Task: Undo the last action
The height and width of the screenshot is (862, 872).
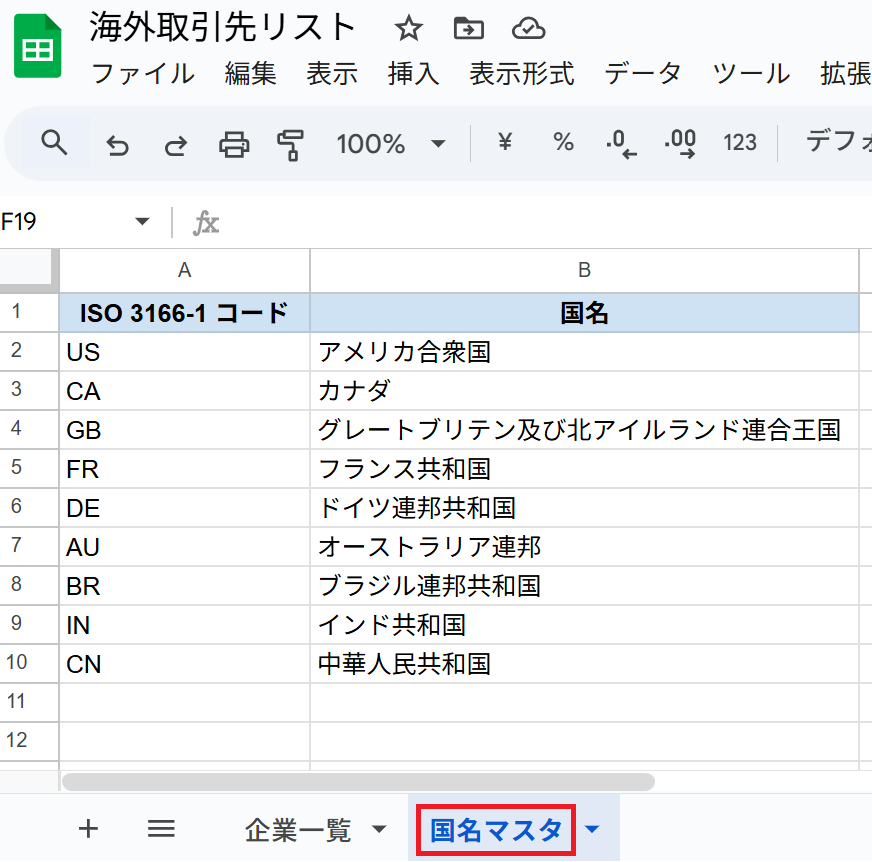Action: pos(118,145)
